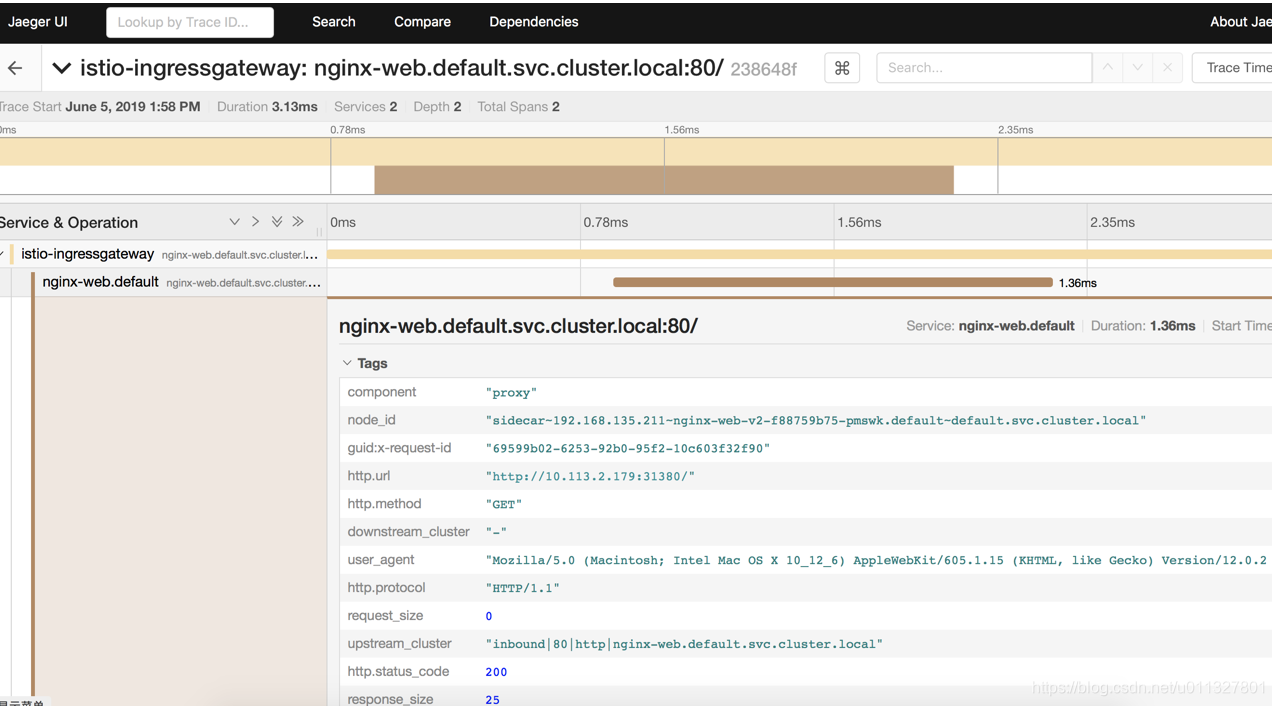Collapse the Tags section
The height and width of the screenshot is (706, 1274).
click(365, 363)
